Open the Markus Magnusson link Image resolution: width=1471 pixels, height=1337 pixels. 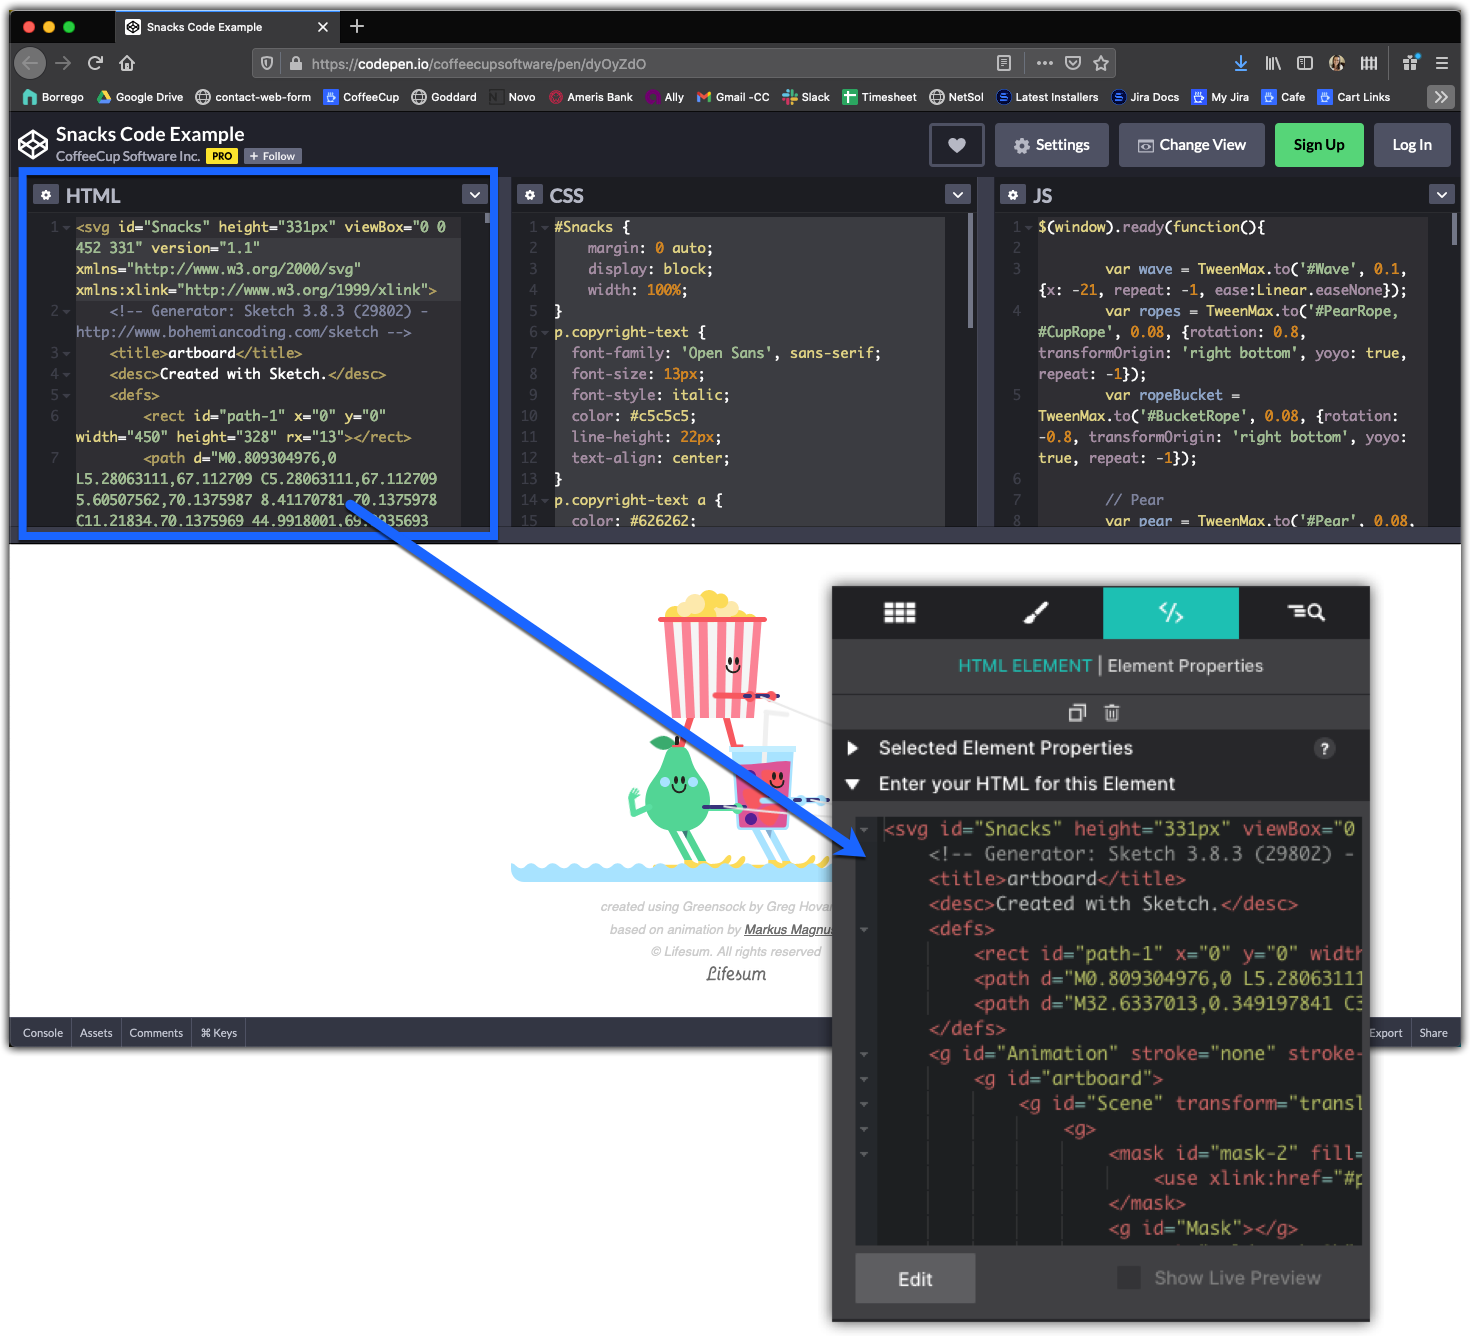[788, 929]
